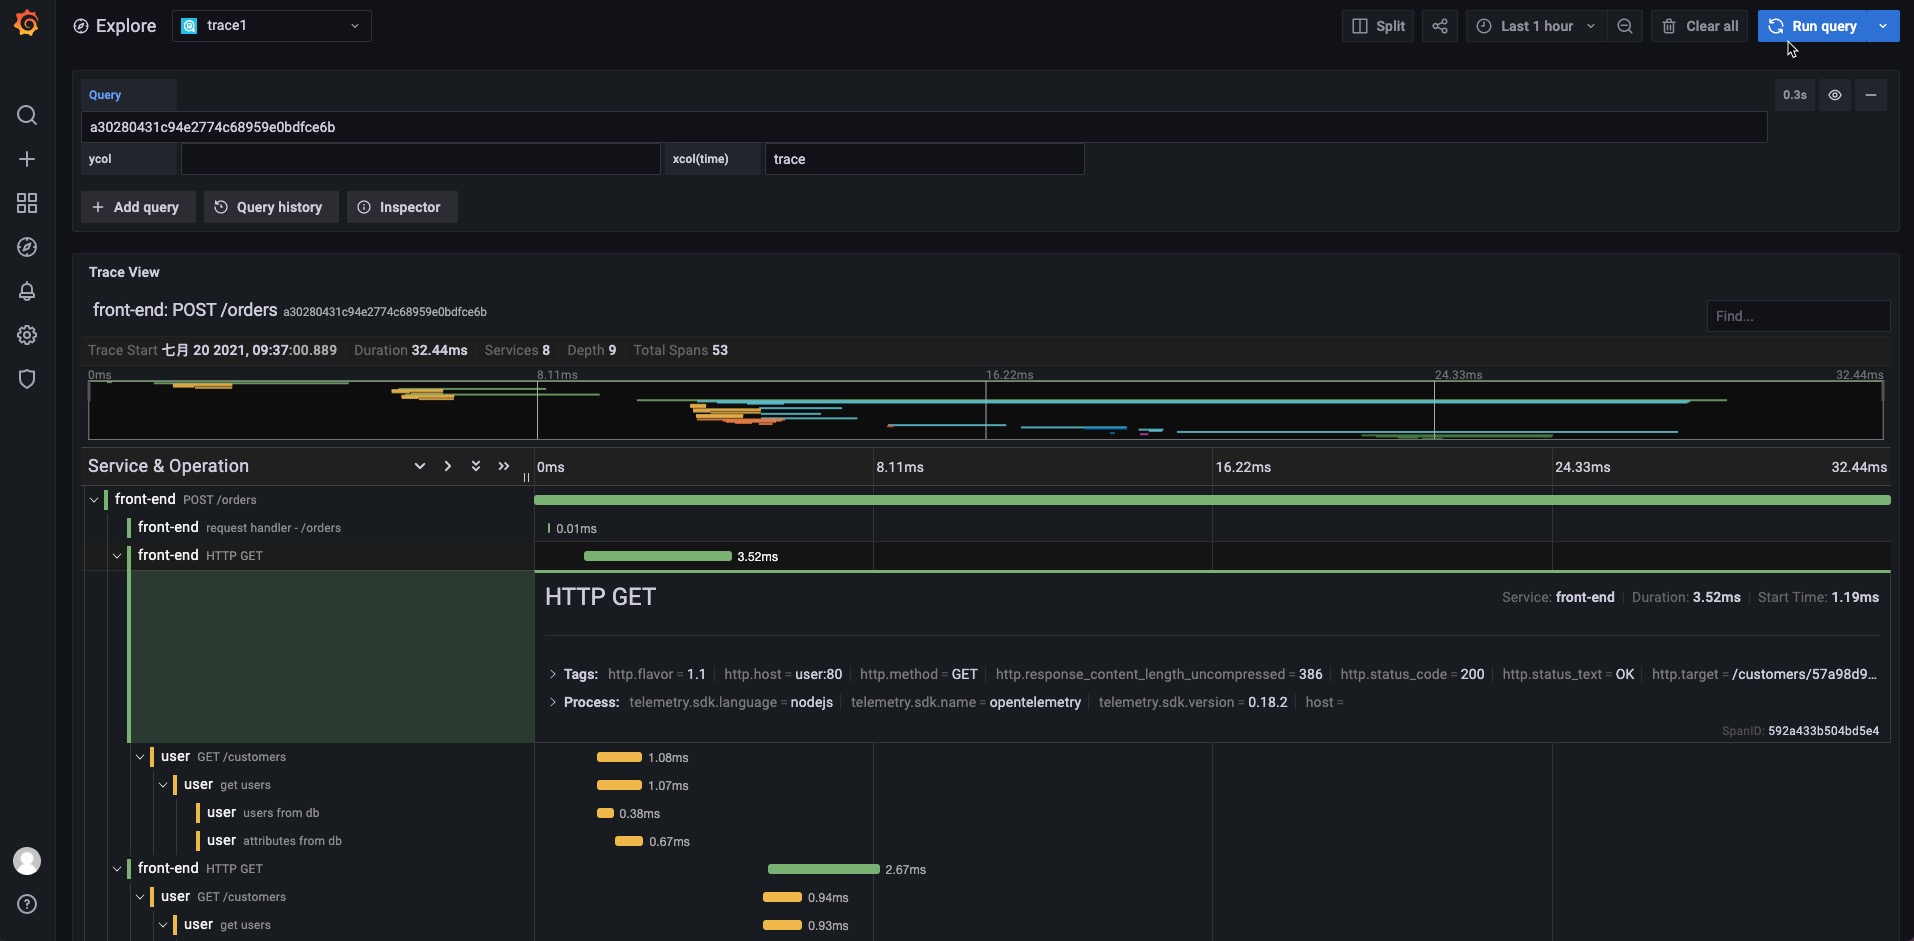Collapse the first front-end HTTP GET span
Viewport: 1914px width, 941px height.
pyautogui.click(x=117, y=555)
